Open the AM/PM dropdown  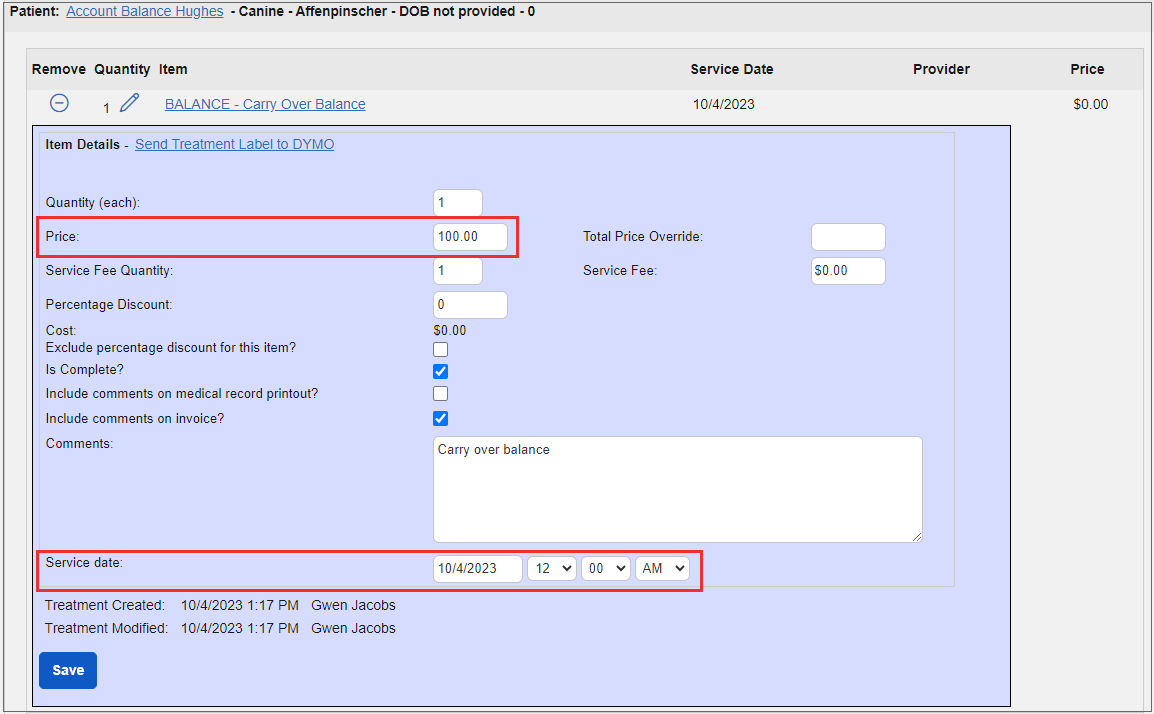coord(662,569)
